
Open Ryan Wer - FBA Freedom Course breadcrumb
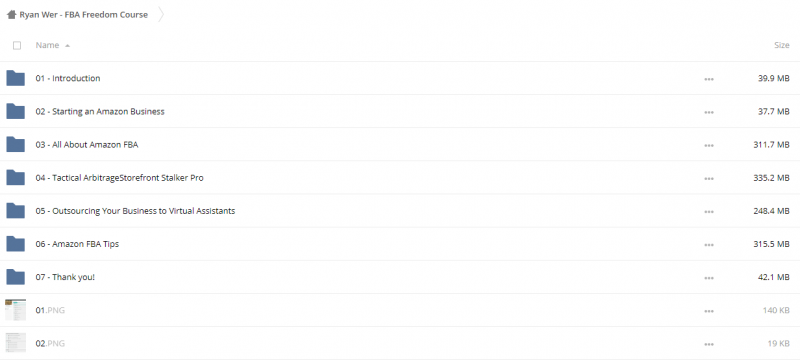(x=84, y=15)
